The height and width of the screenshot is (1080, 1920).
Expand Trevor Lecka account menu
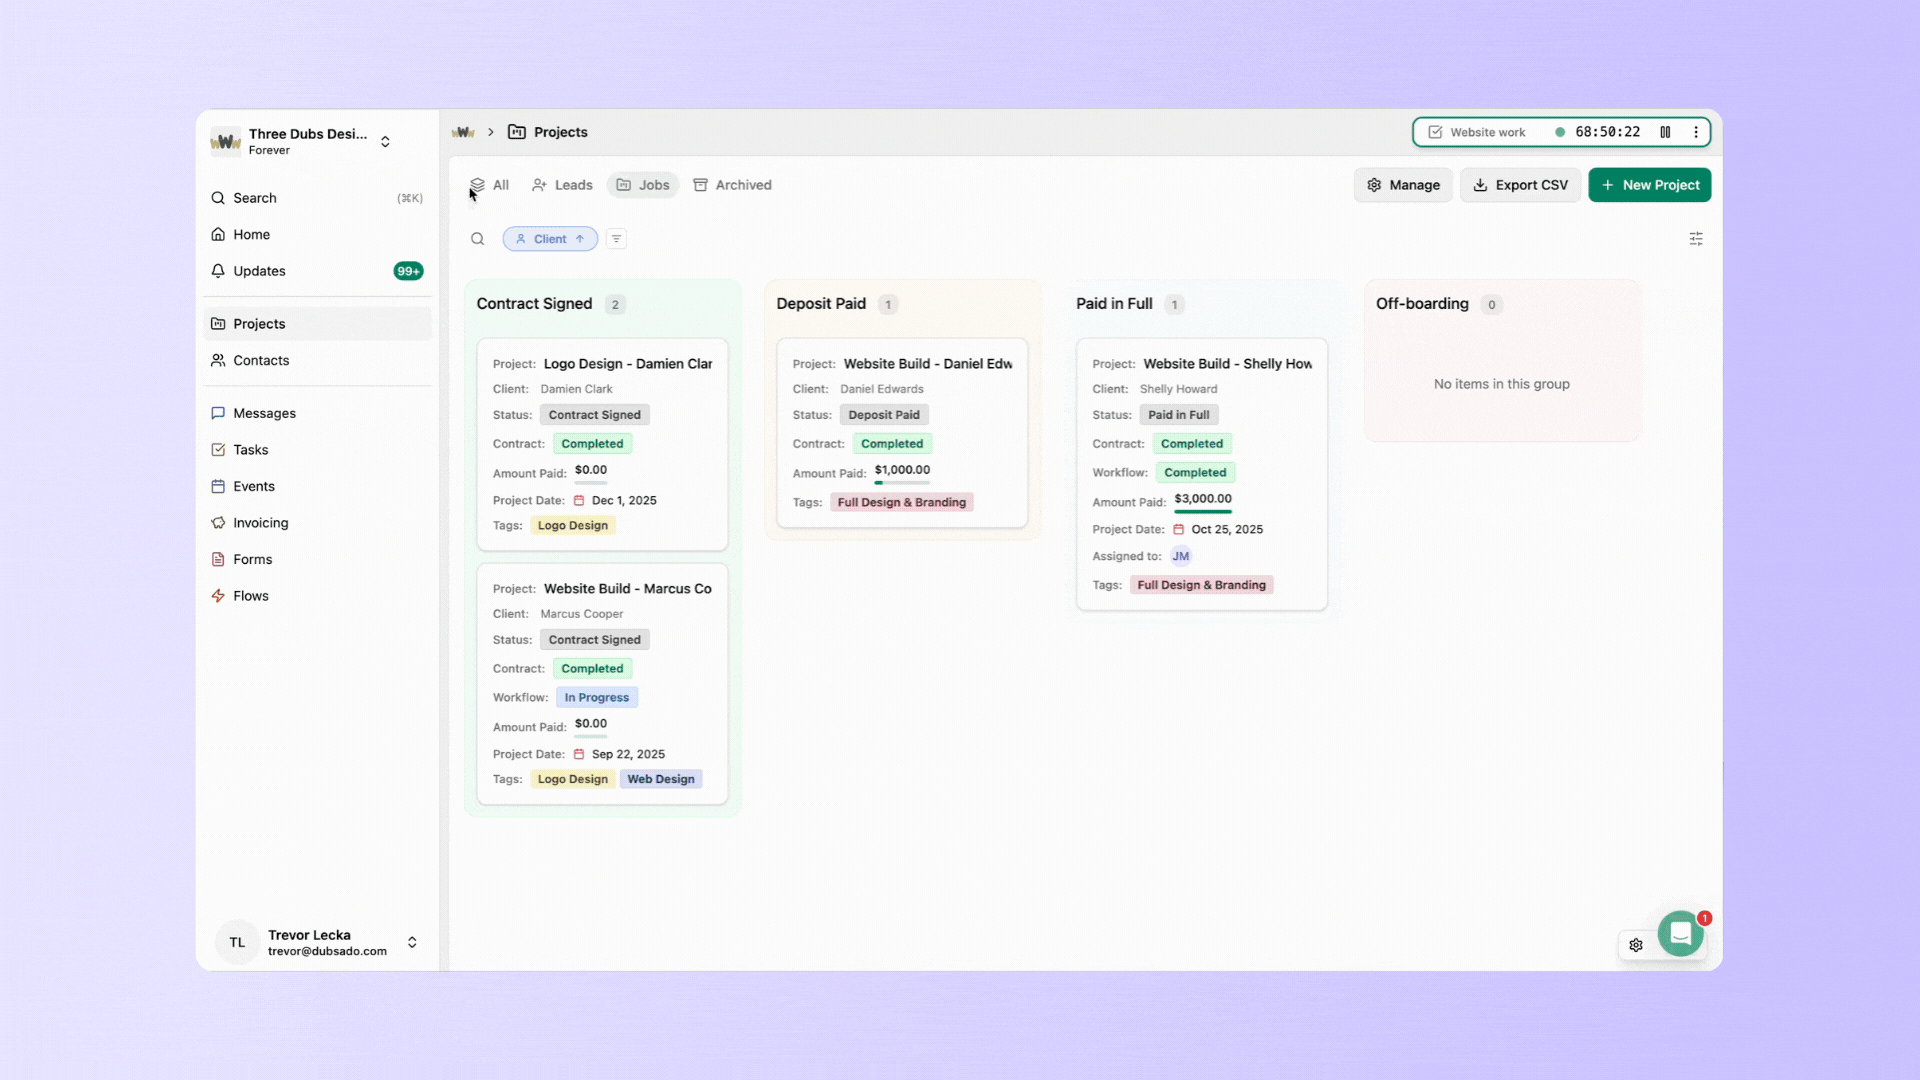coord(412,942)
